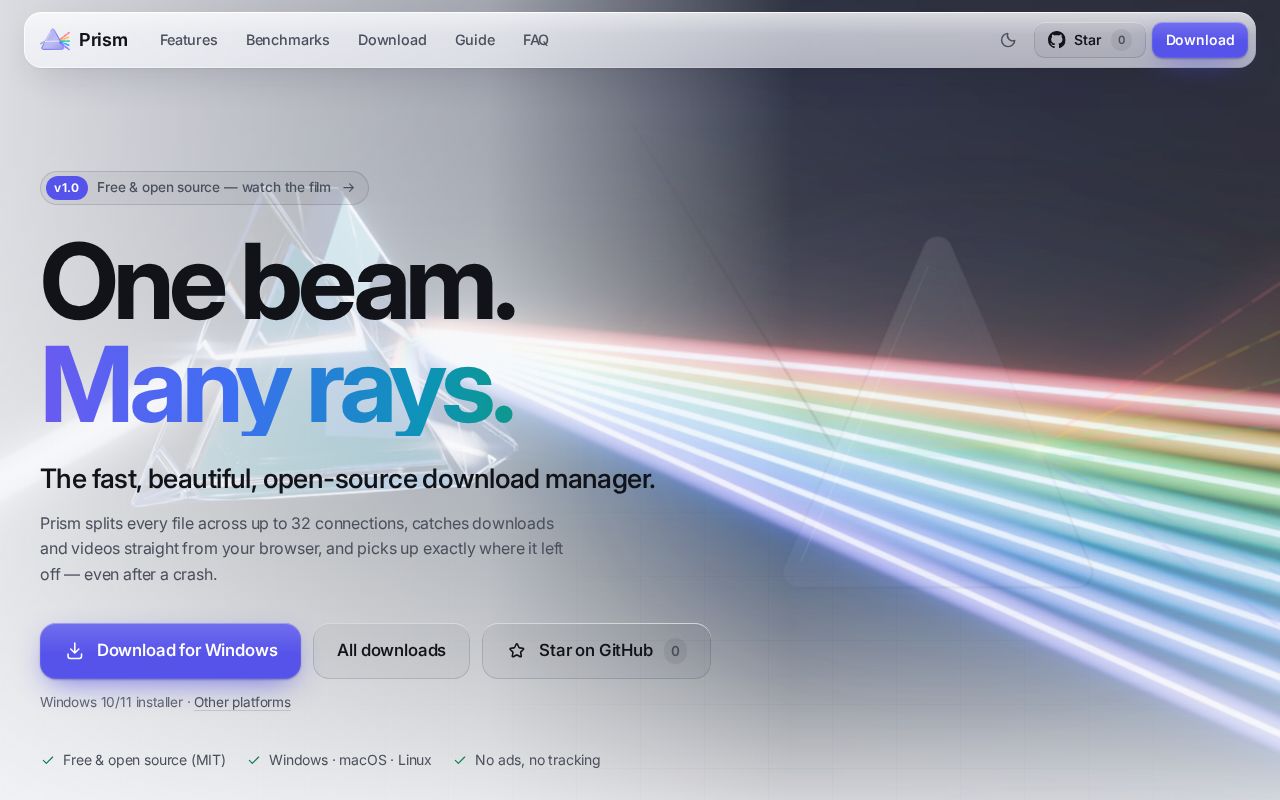Click the Prism brand name text
Screen dimensions: 1280x800
103,40
